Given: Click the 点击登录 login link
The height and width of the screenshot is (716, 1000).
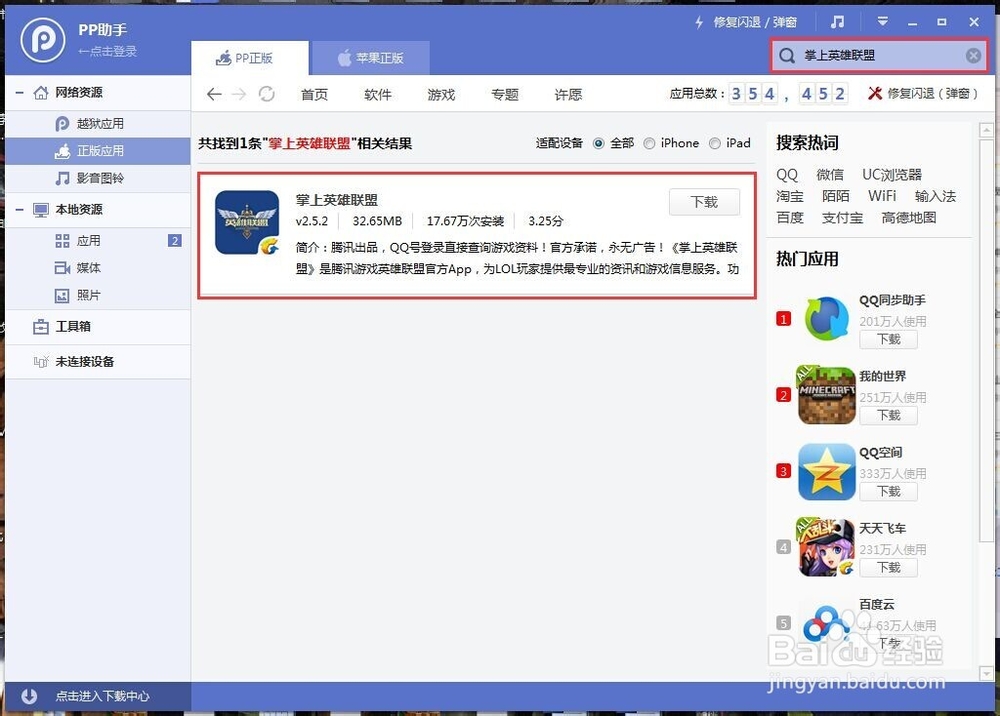Looking at the screenshot, I should pos(107,52).
